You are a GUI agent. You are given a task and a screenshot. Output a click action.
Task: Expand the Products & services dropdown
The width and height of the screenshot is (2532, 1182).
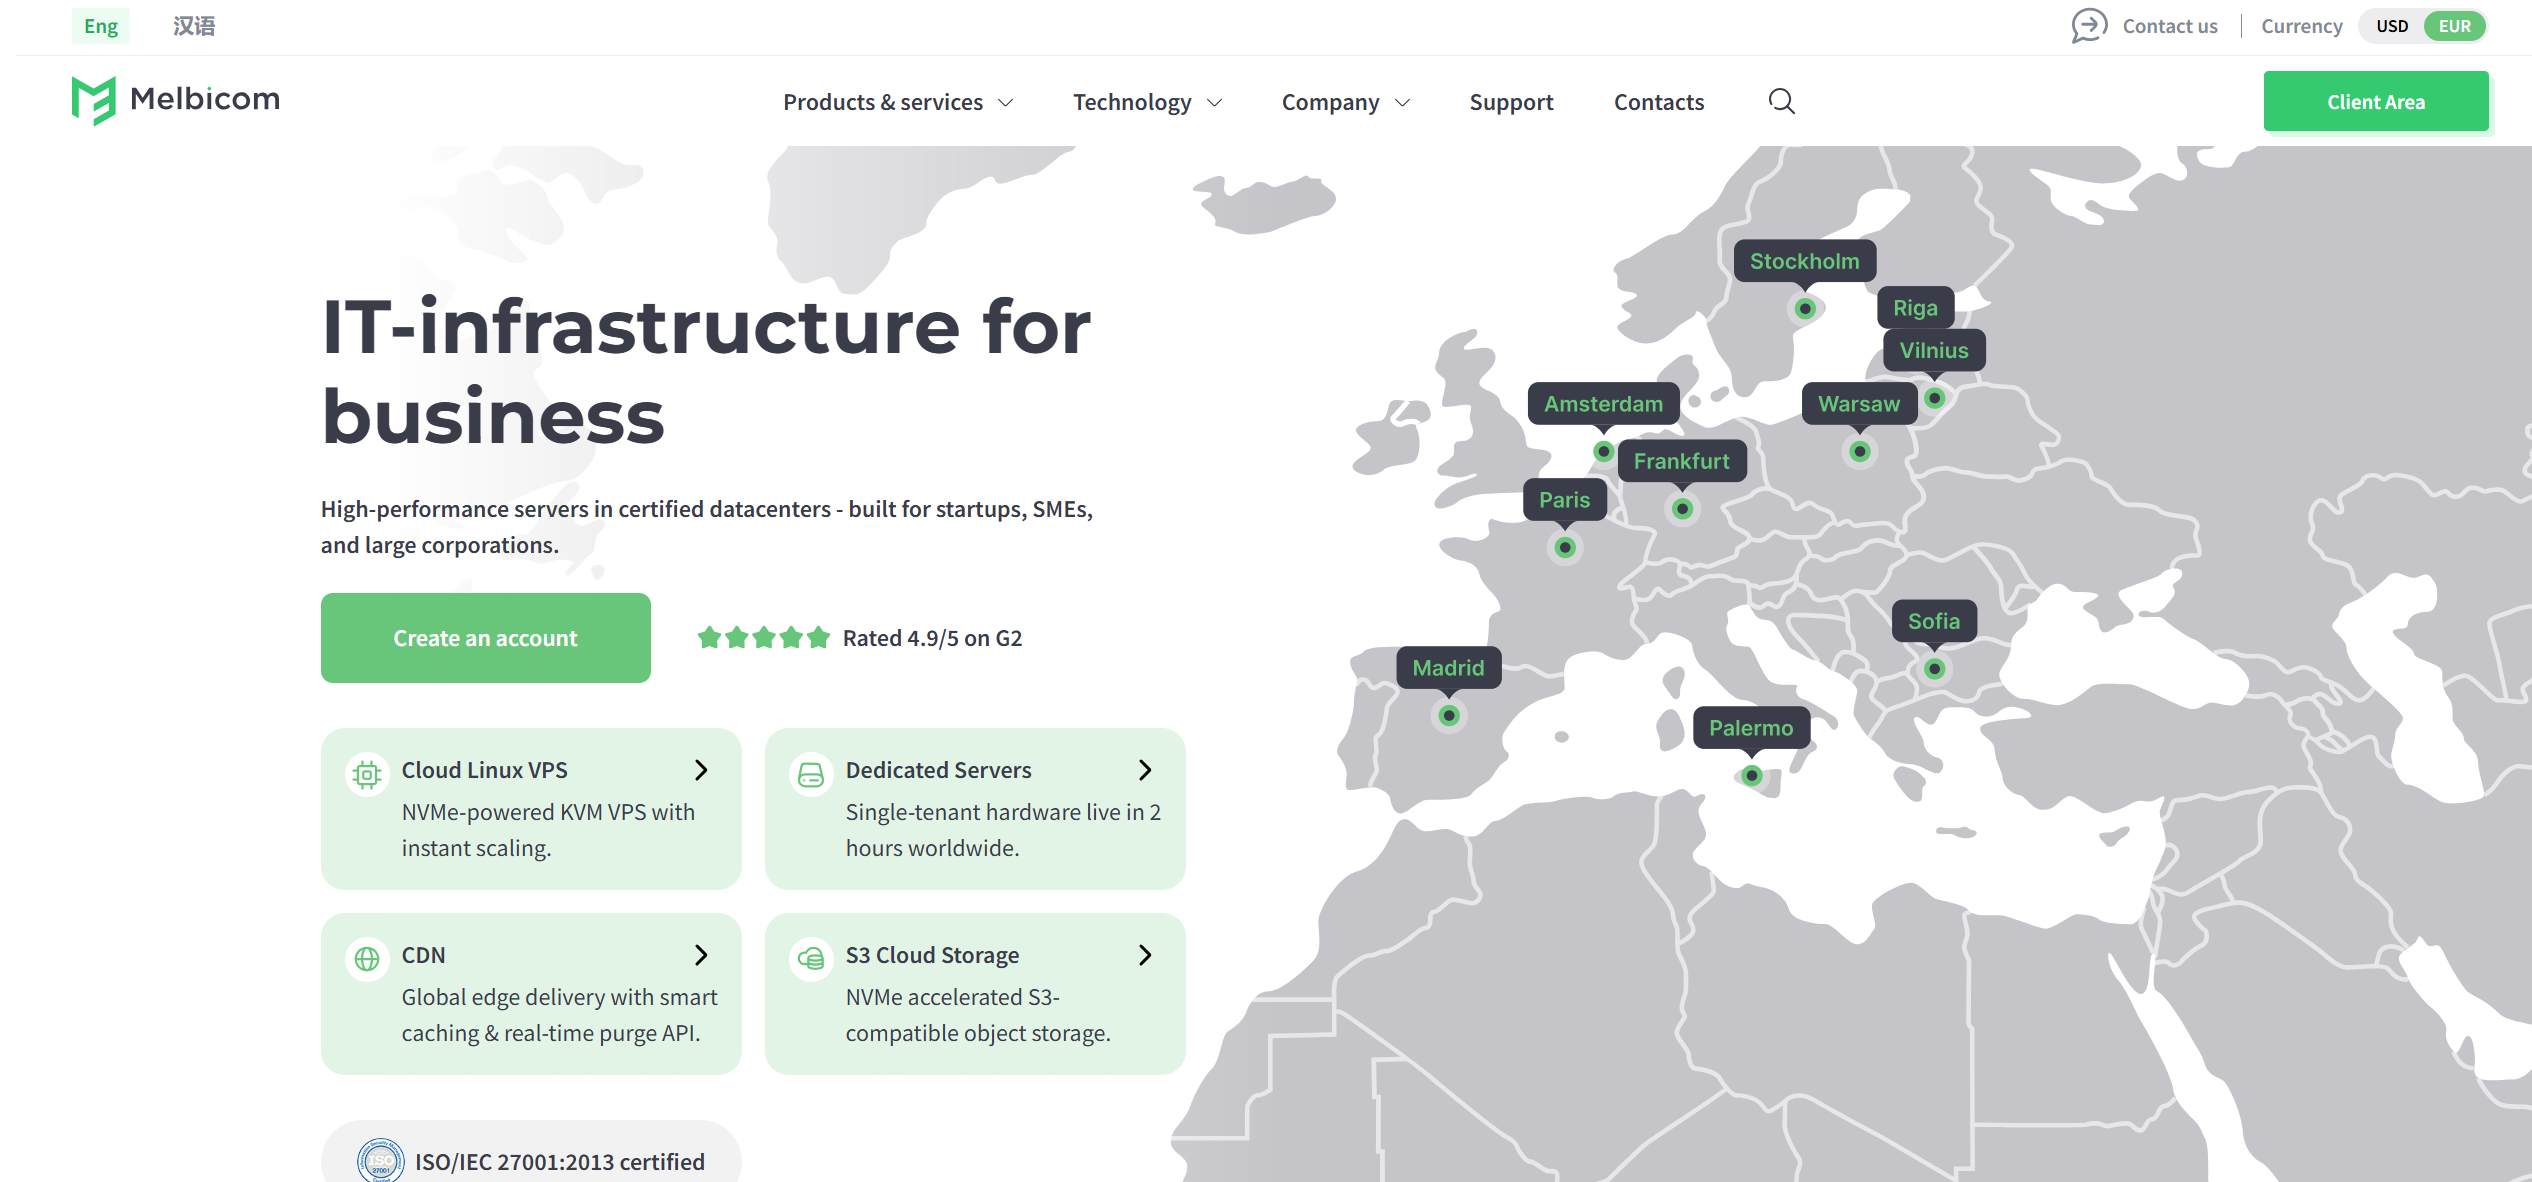(x=898, y=102)
